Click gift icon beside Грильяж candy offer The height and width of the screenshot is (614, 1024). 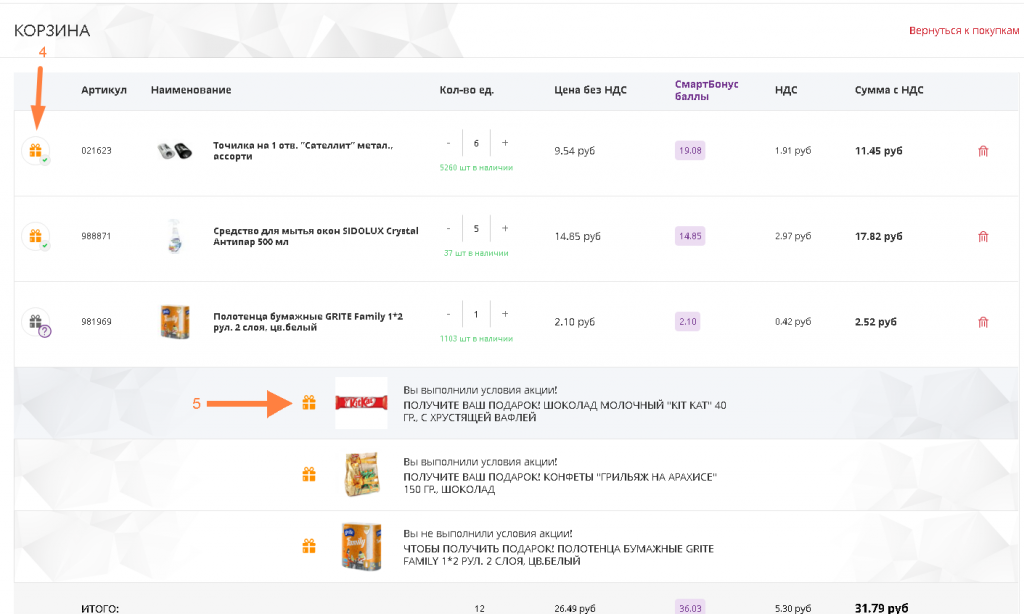pos(309,474)
